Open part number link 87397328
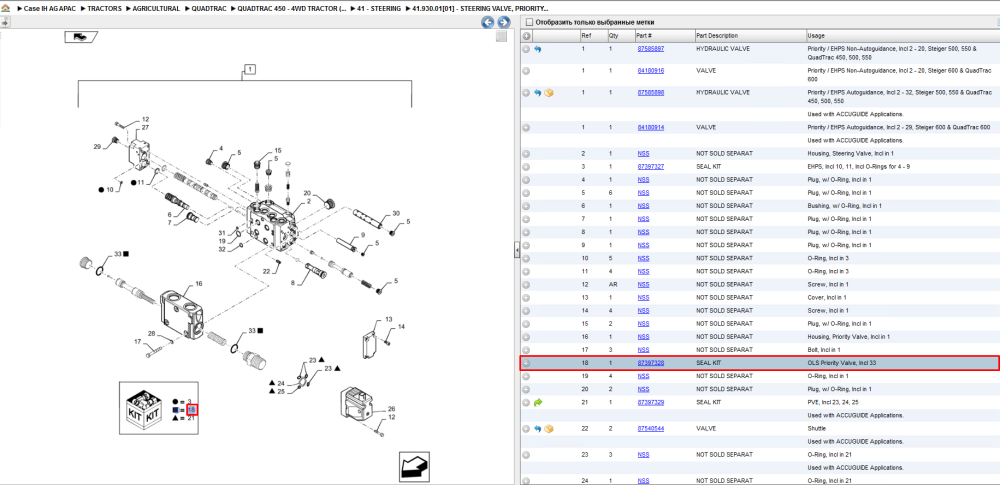 tap(651, 363)
